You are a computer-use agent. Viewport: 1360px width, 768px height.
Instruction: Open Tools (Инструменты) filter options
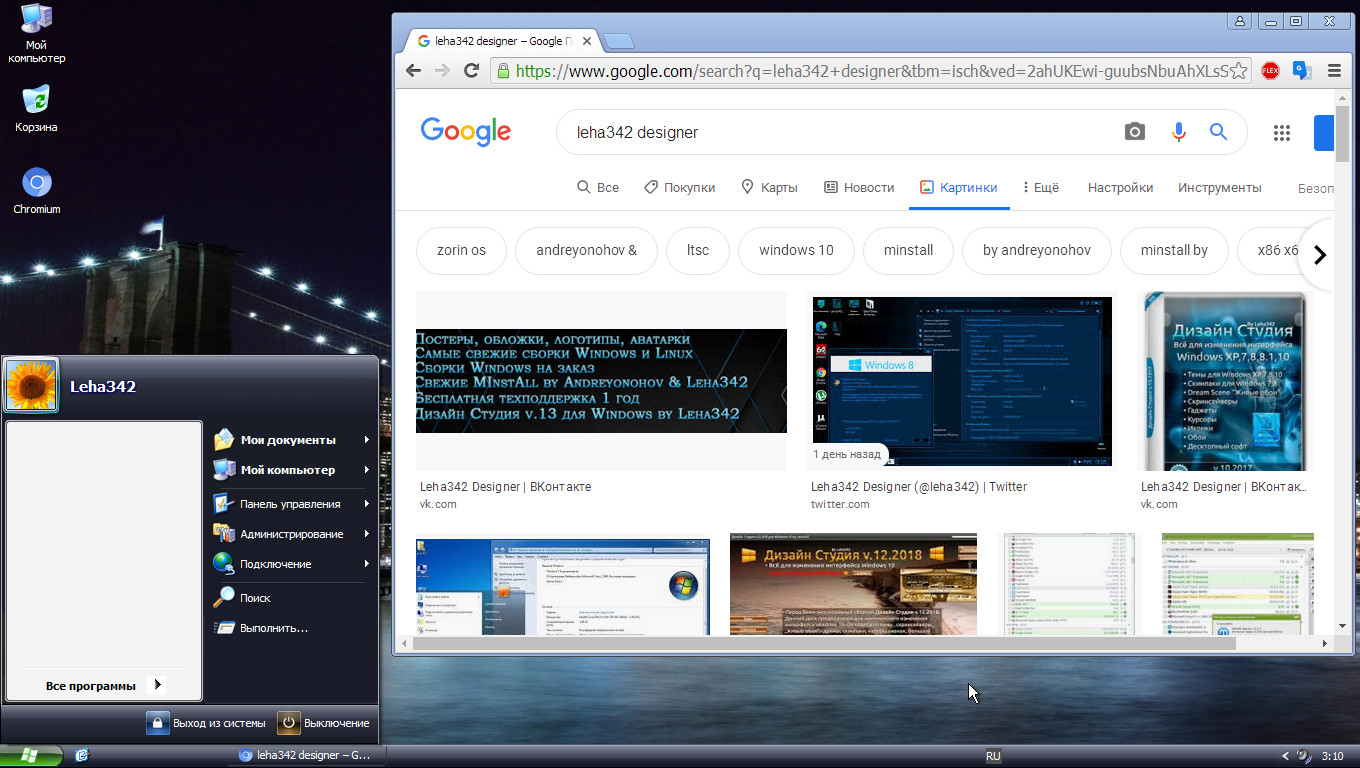(x=1219, y=187)
